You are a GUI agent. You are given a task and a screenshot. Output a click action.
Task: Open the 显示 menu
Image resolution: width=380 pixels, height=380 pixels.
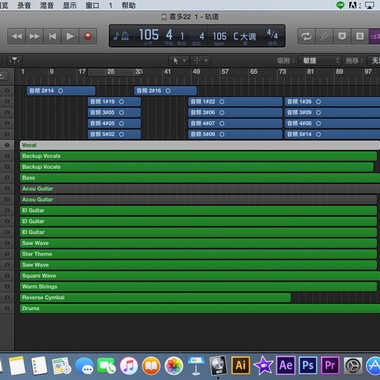point(70,5)
